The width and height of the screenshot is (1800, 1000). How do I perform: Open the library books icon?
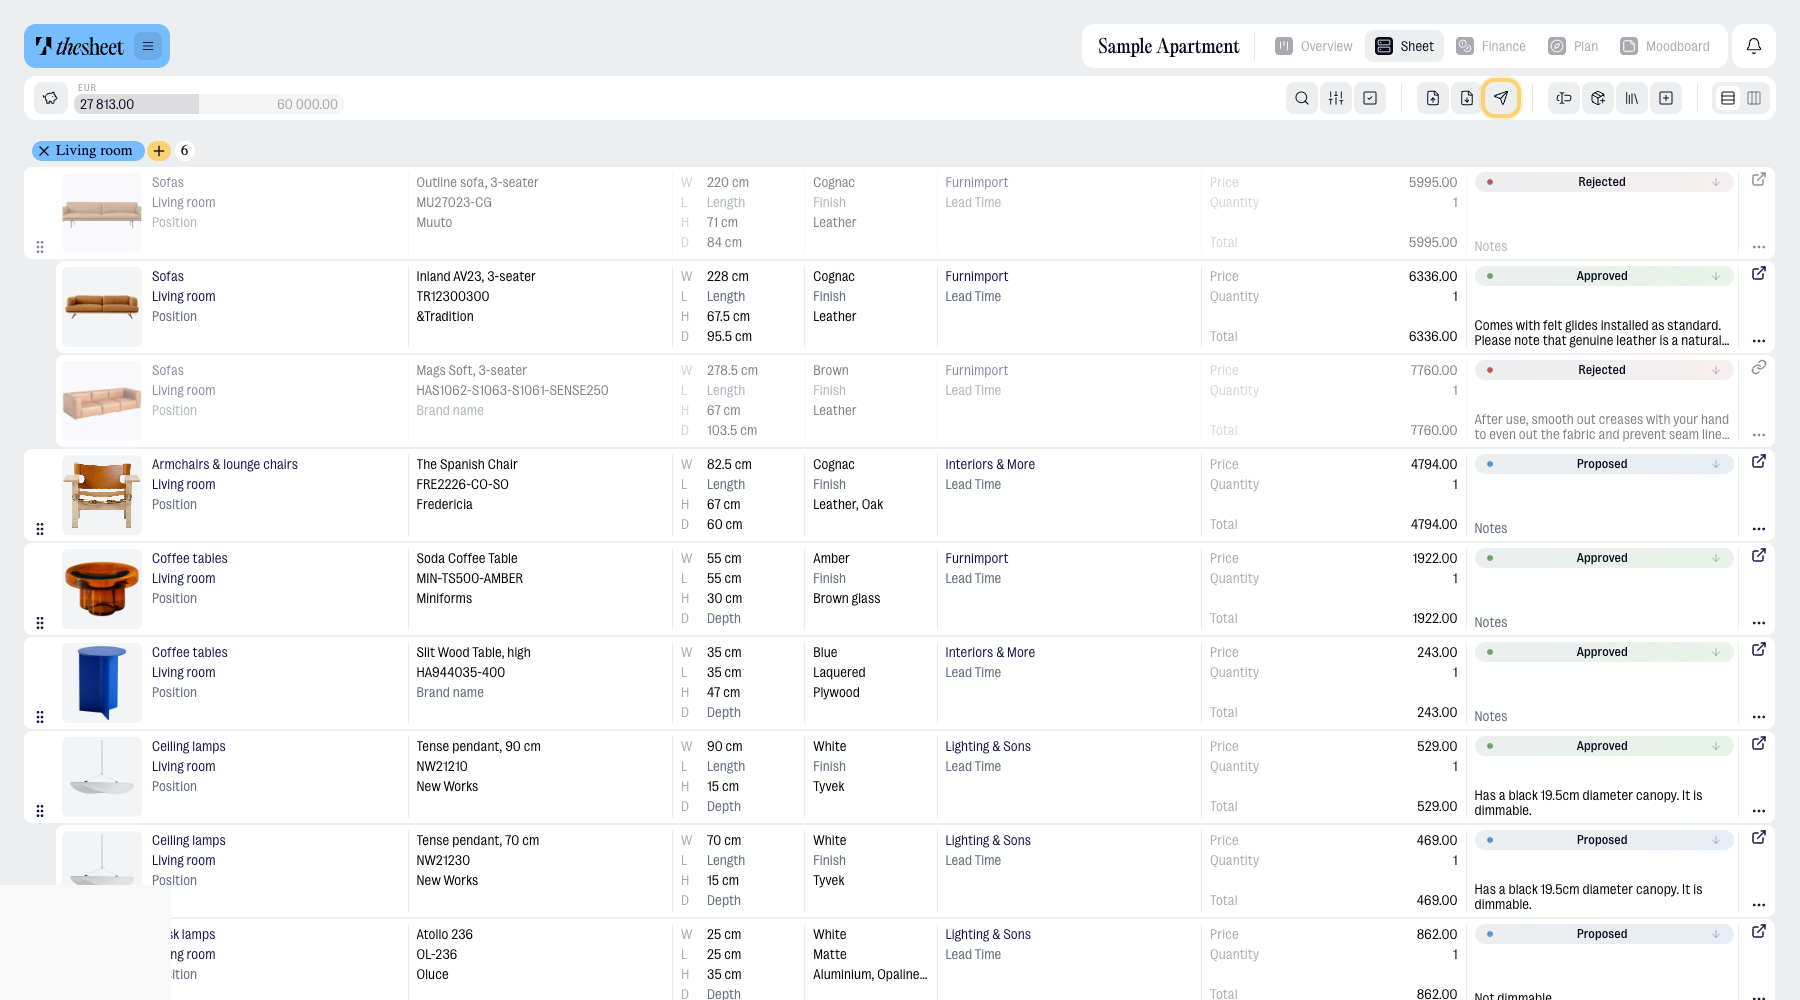[x=1632, y=98]
